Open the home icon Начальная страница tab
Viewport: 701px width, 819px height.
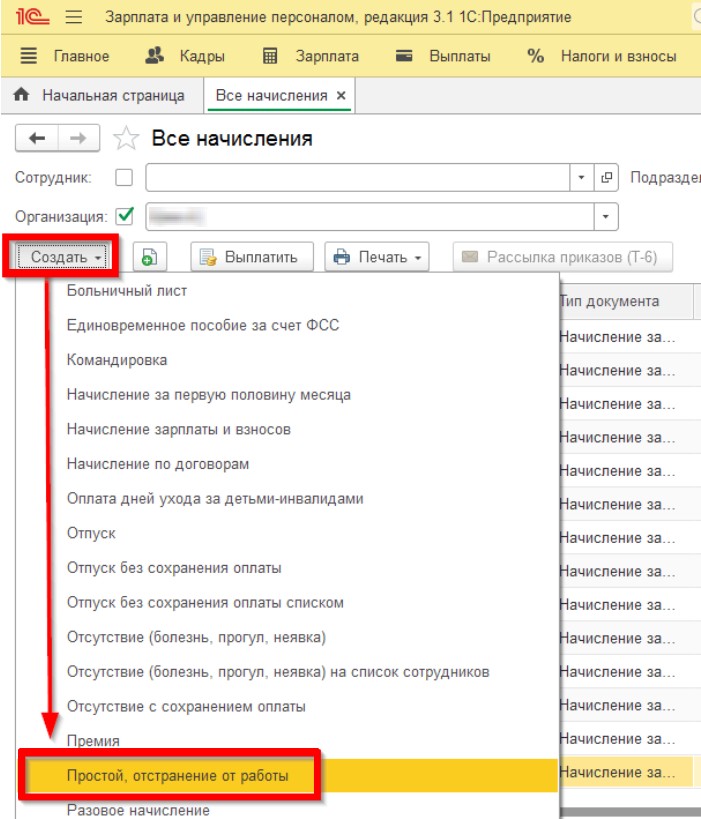coord(102,96)
